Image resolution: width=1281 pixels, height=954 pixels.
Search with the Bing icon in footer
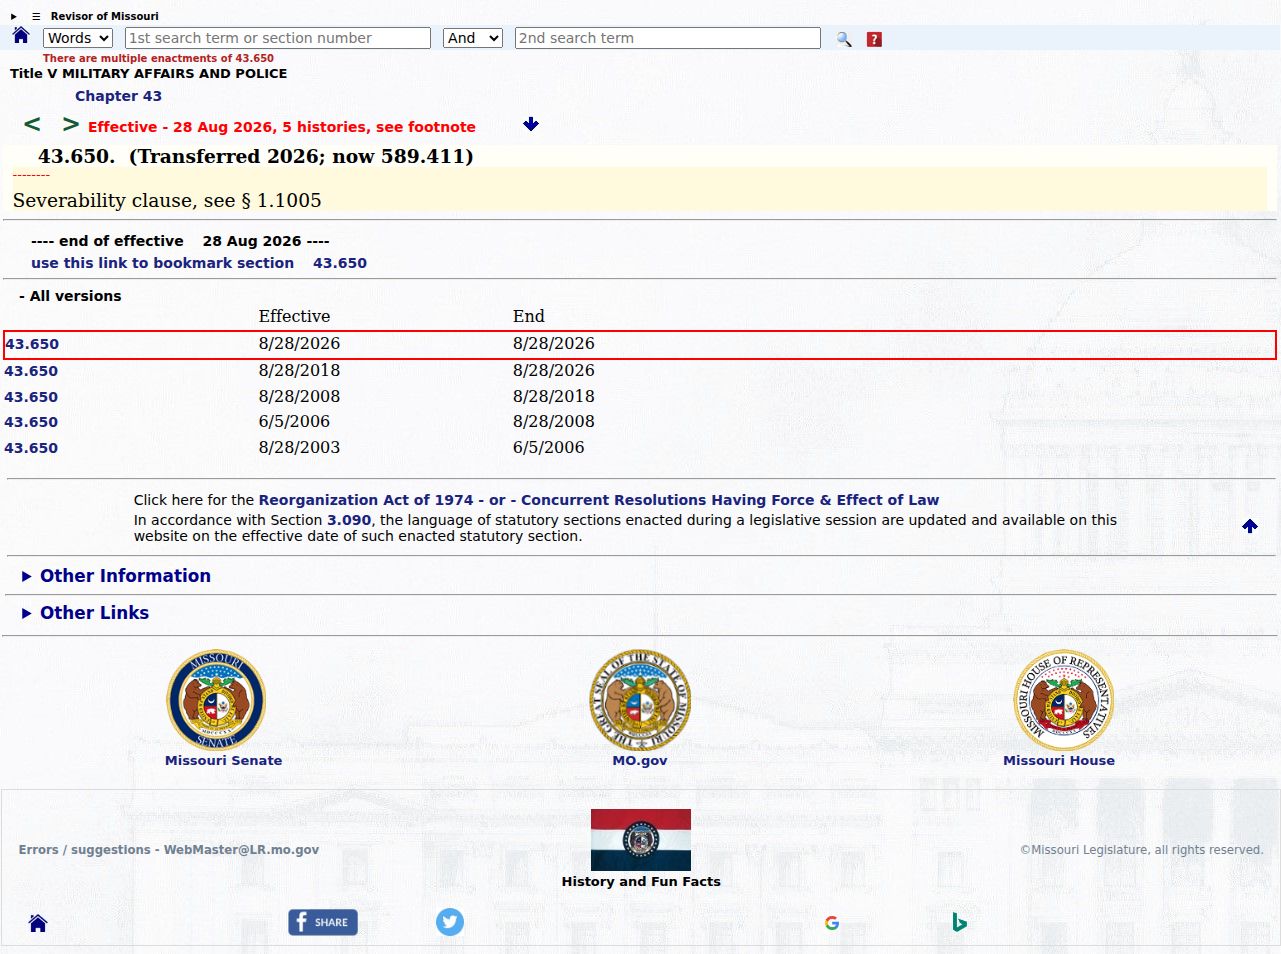[959, 922]
